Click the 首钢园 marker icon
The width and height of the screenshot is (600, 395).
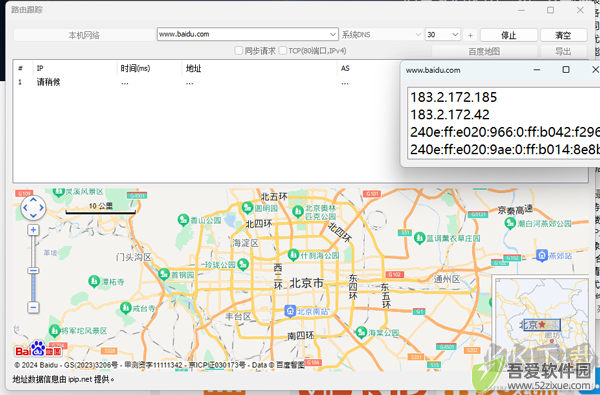tap(164, 274)
